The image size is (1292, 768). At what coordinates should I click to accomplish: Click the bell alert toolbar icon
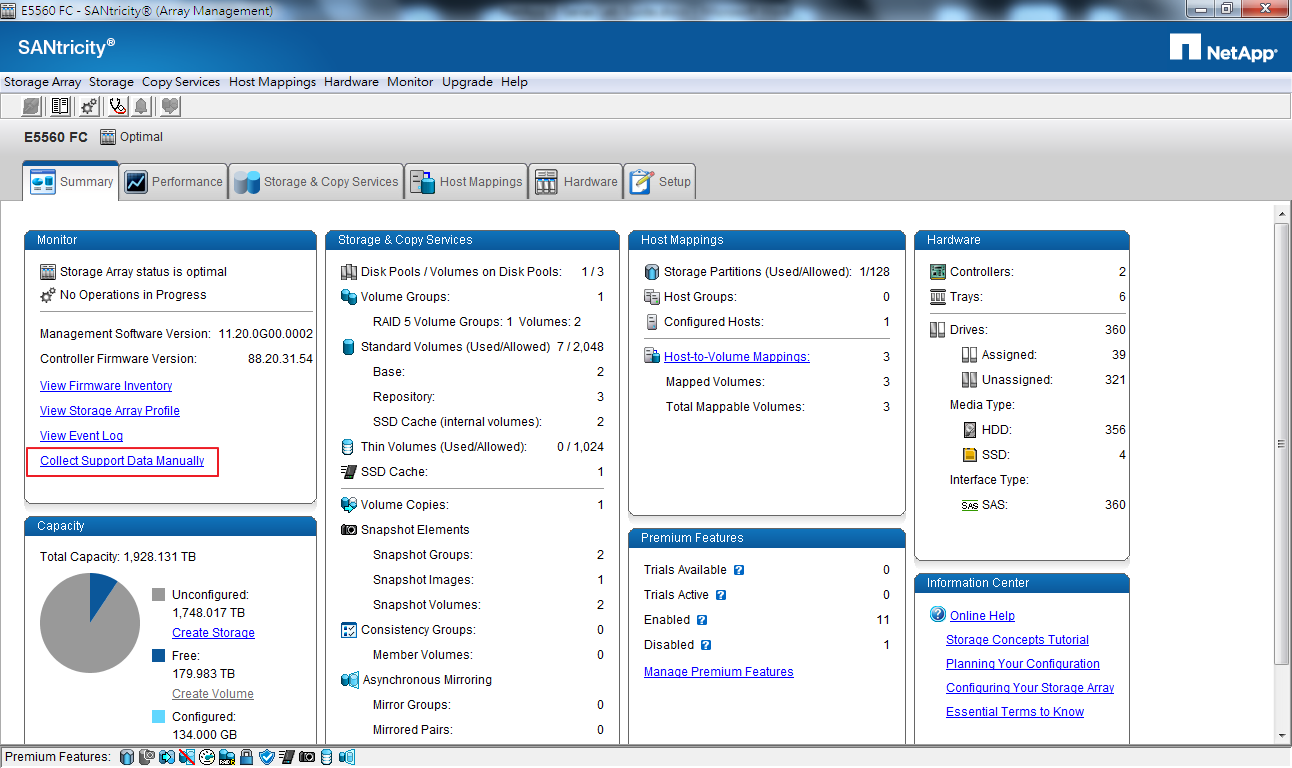pyautogui.click(x=141, y=106)
